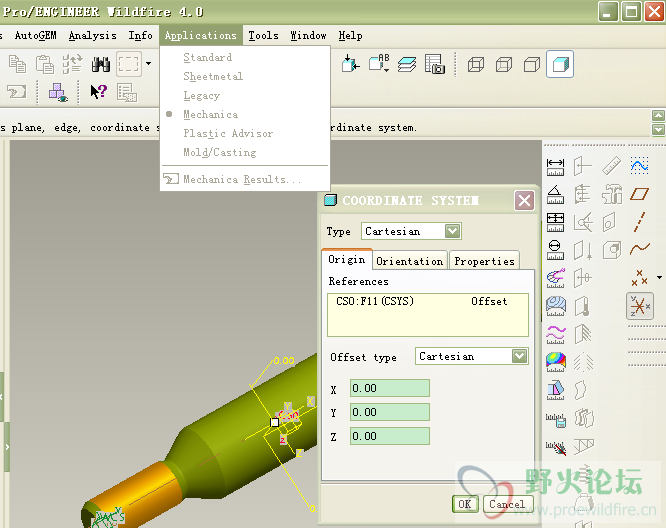Switch to No Hidden display mode

click(x=532, y=65)
